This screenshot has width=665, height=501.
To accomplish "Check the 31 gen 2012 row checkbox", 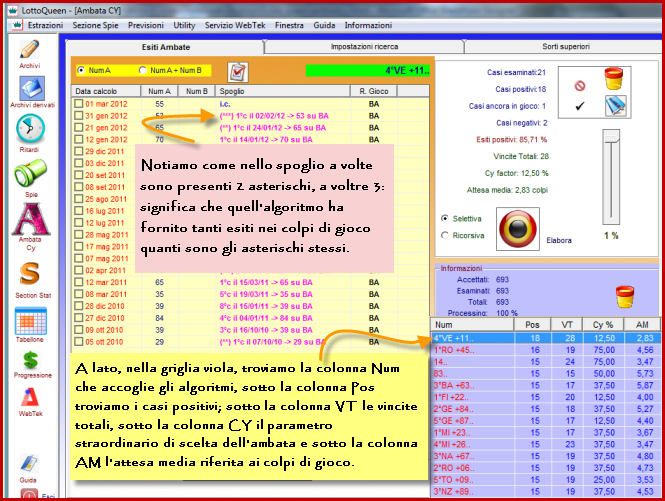I will pyautogui.click(x=78, y=115).
